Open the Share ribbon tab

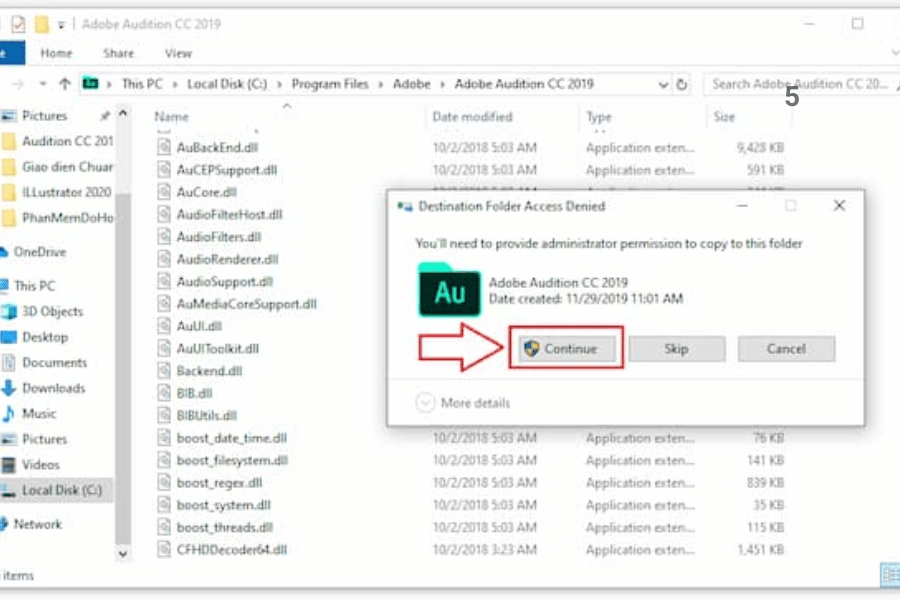point(118,53)
